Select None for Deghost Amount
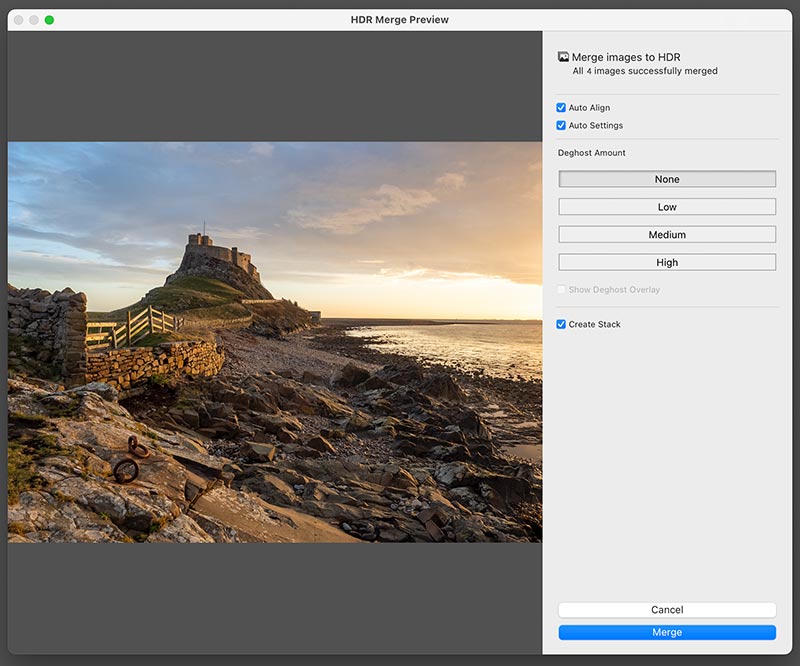 coord(667,179)
